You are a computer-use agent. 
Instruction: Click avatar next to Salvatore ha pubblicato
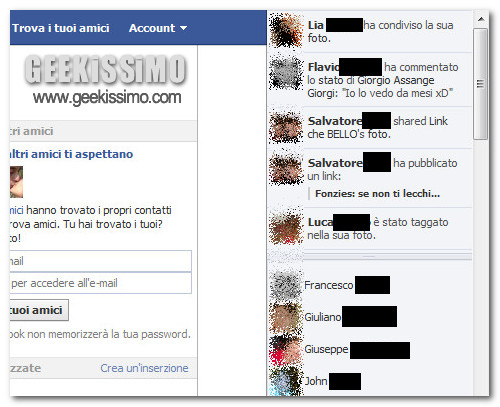pyautogui.click(x=286, y=168)
